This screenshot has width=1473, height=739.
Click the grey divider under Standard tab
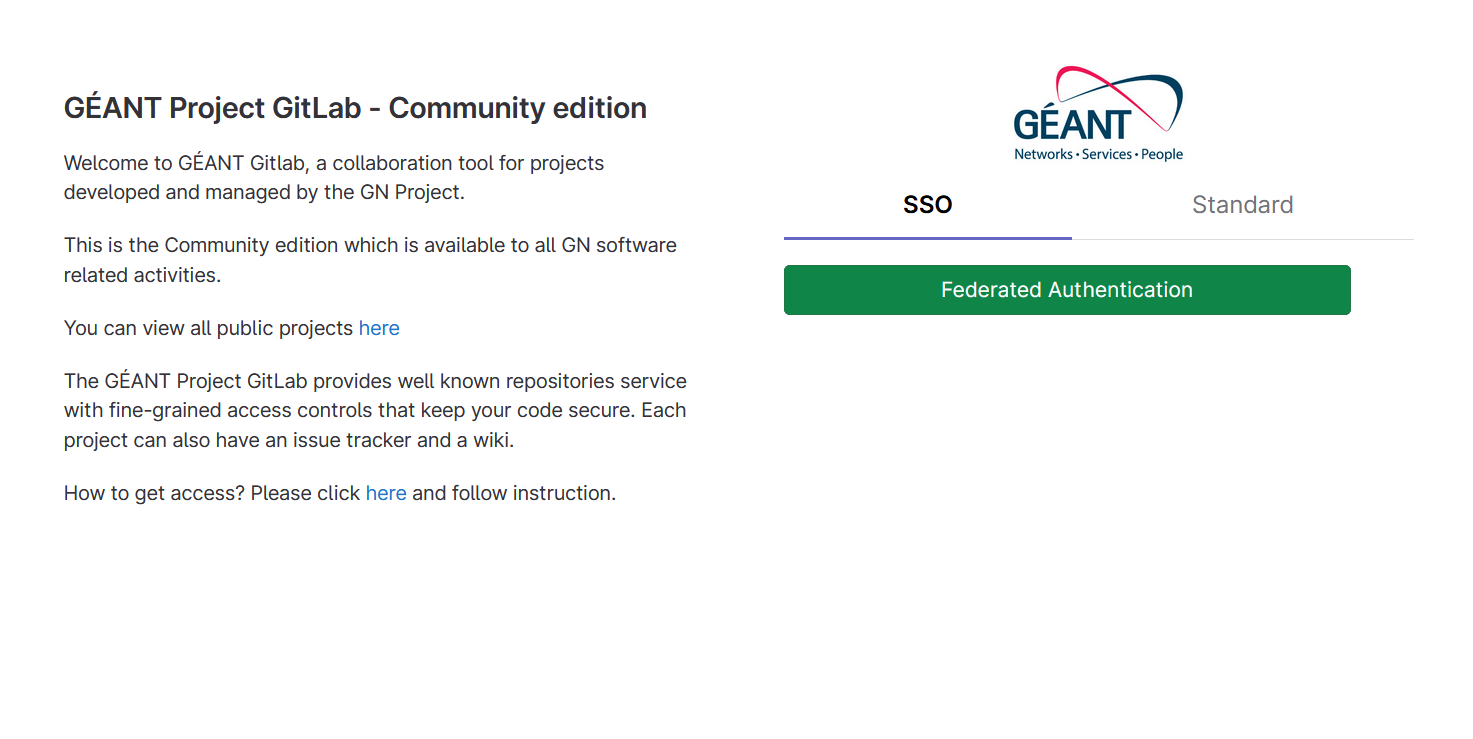coord(1243,239)
